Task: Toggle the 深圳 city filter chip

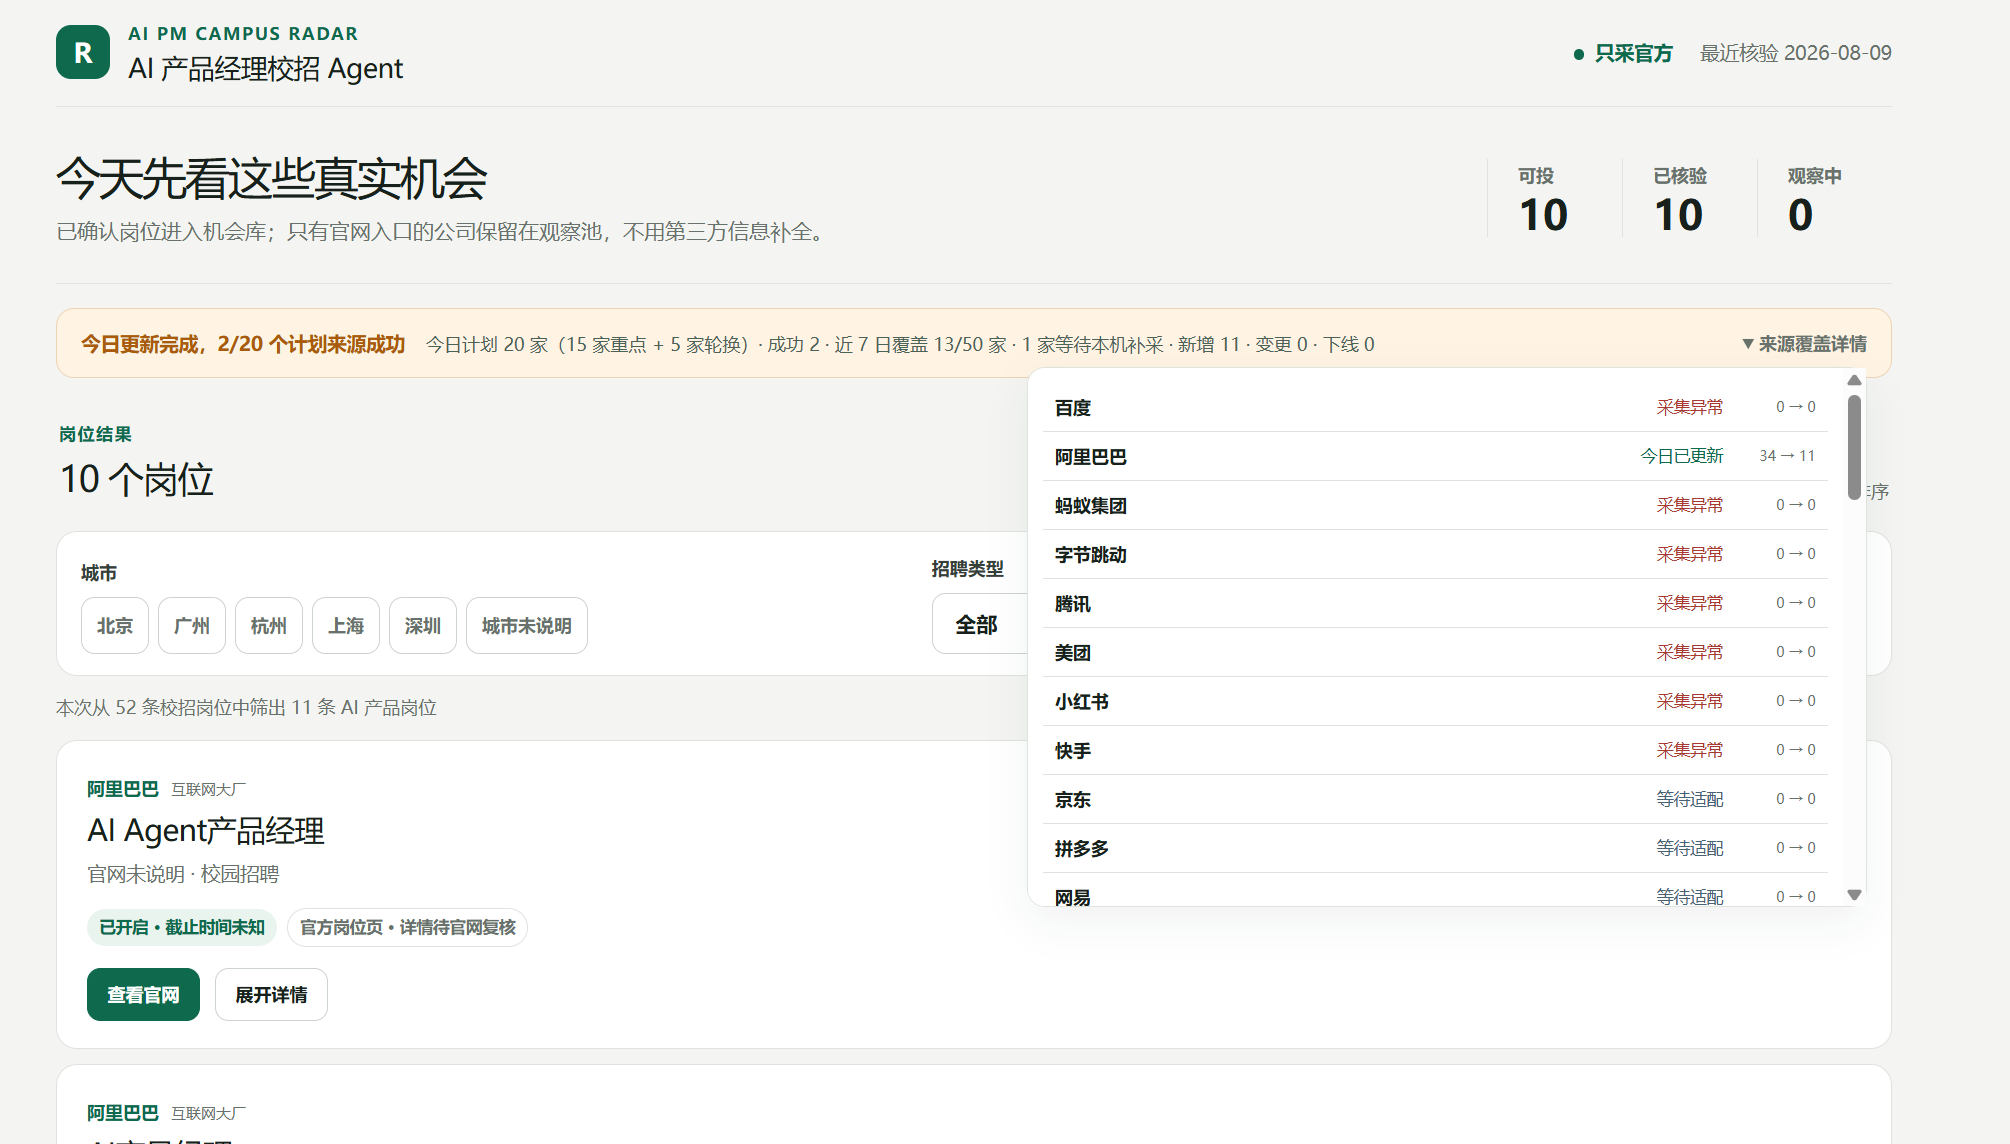Action: (x=423, y=626)
